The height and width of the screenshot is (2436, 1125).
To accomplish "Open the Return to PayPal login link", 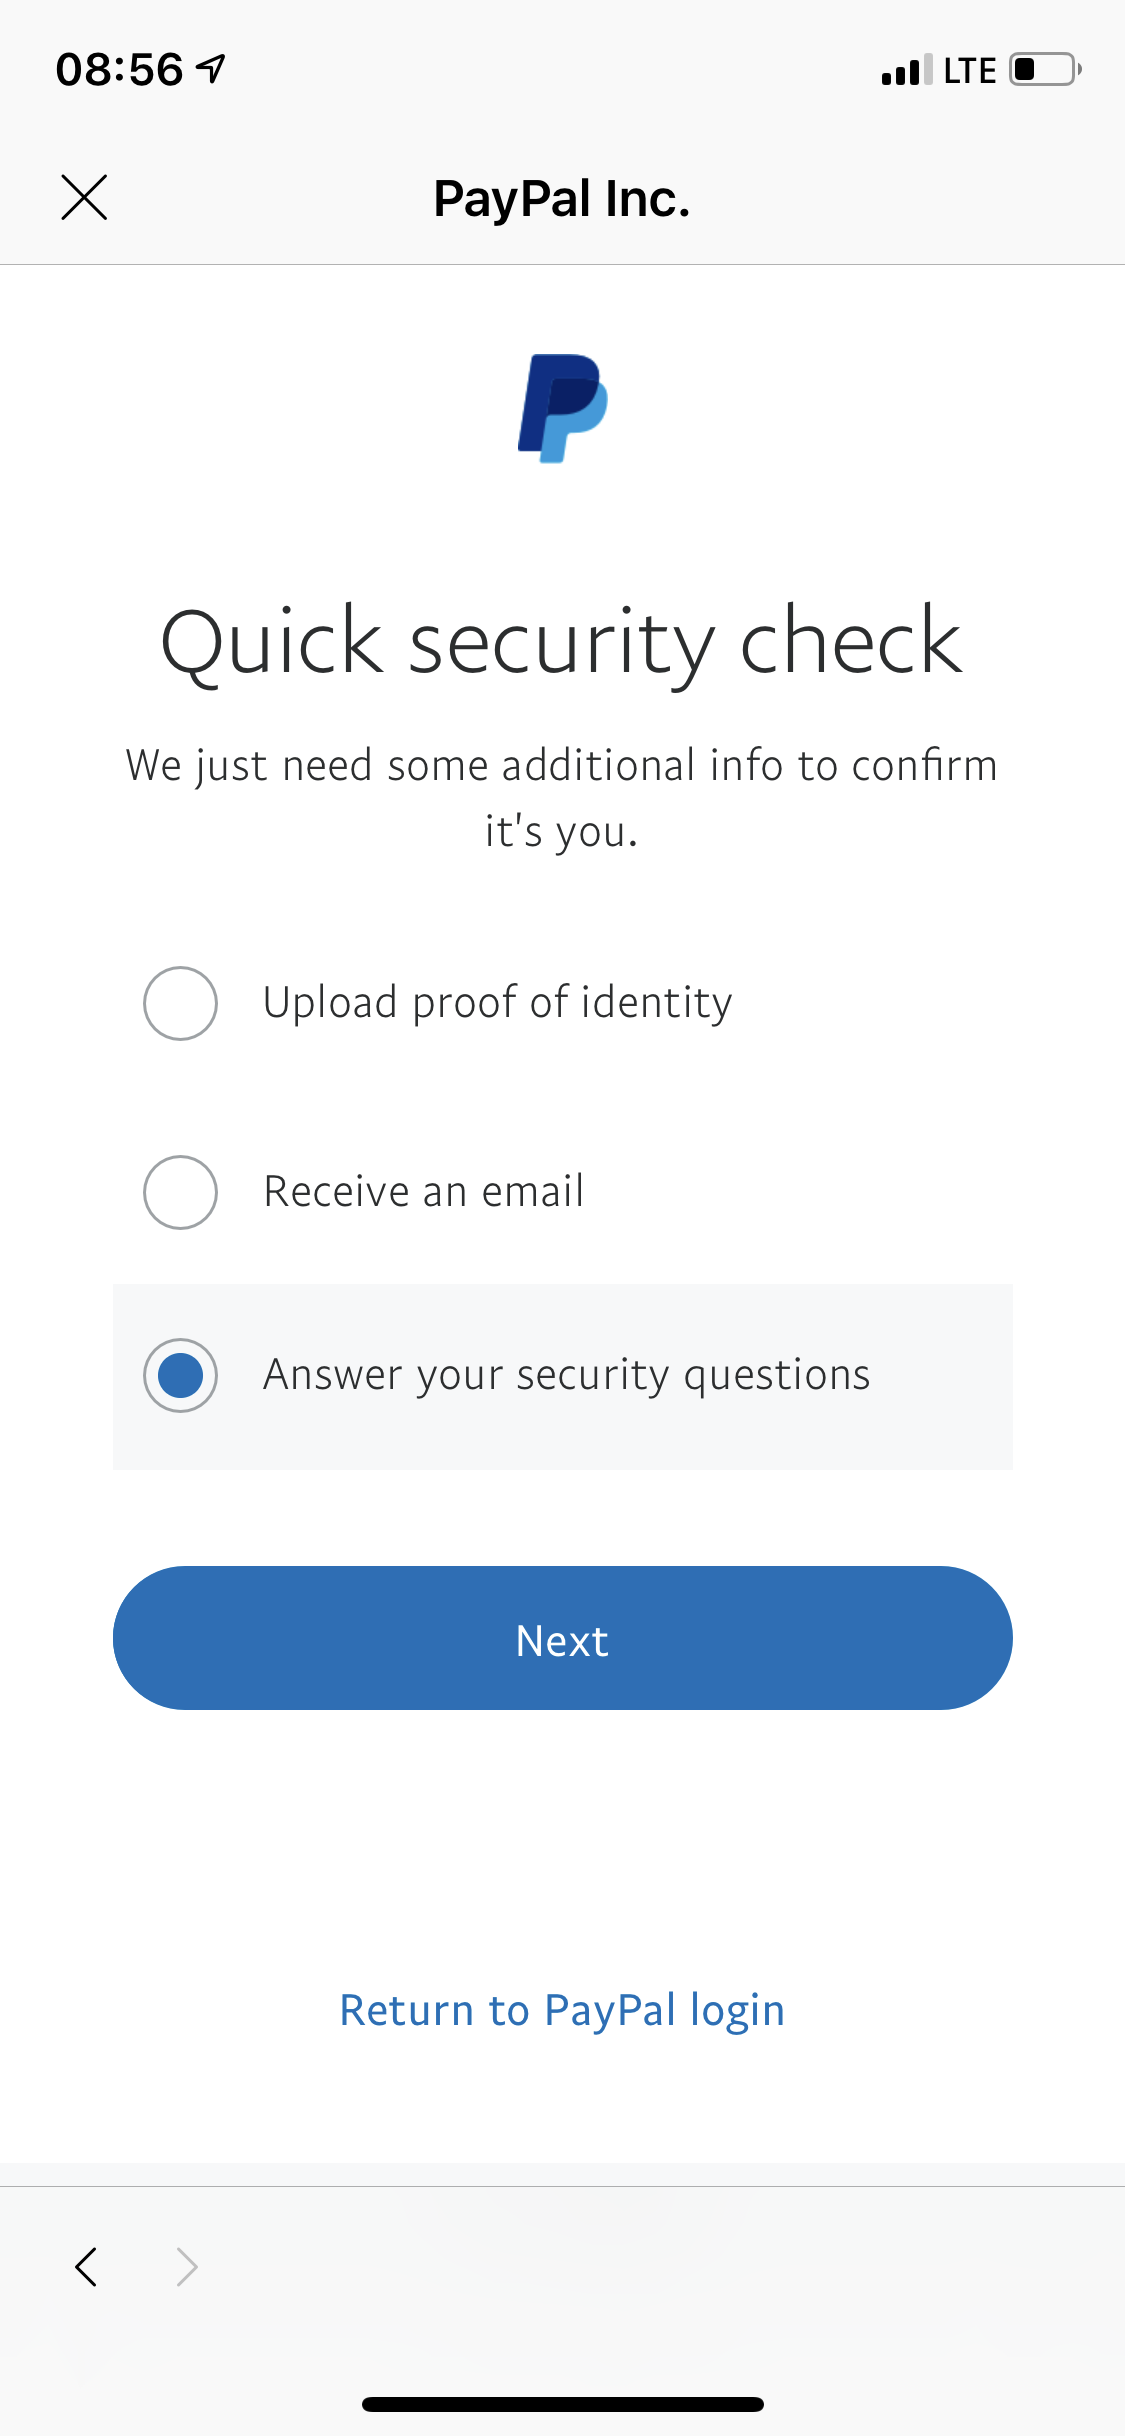I will tap(562, 2010).
